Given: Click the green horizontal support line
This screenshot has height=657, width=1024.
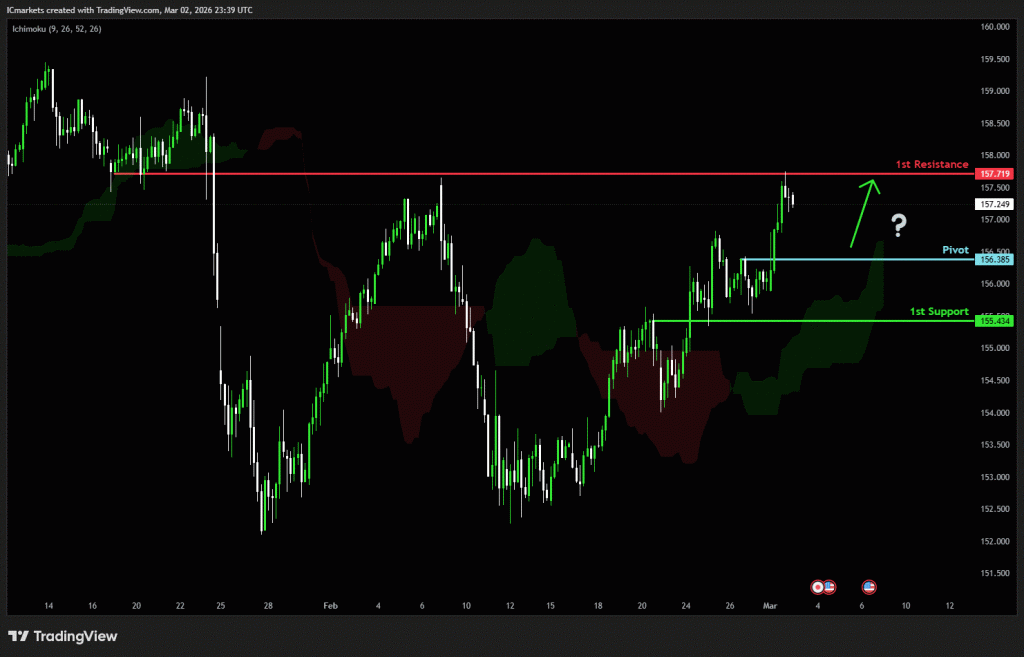Looking at the screenshot, I should point(800,321).
